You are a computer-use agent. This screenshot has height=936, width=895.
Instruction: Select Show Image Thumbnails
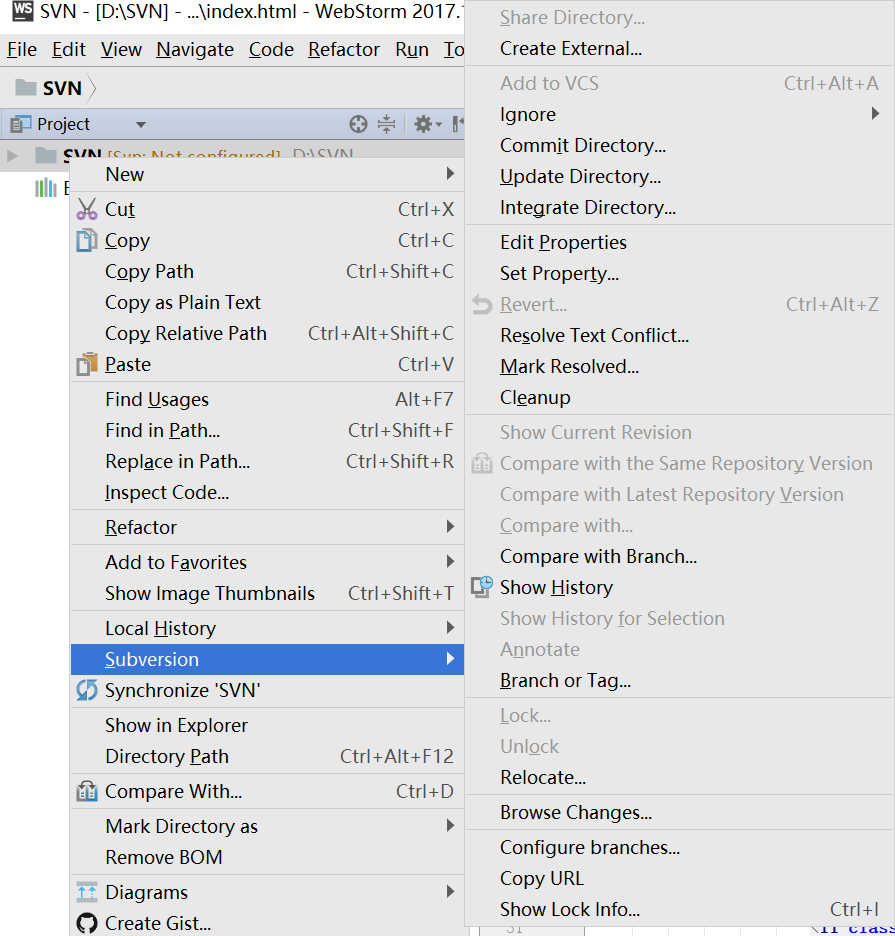pyautogui.click(x=267, y=593)
